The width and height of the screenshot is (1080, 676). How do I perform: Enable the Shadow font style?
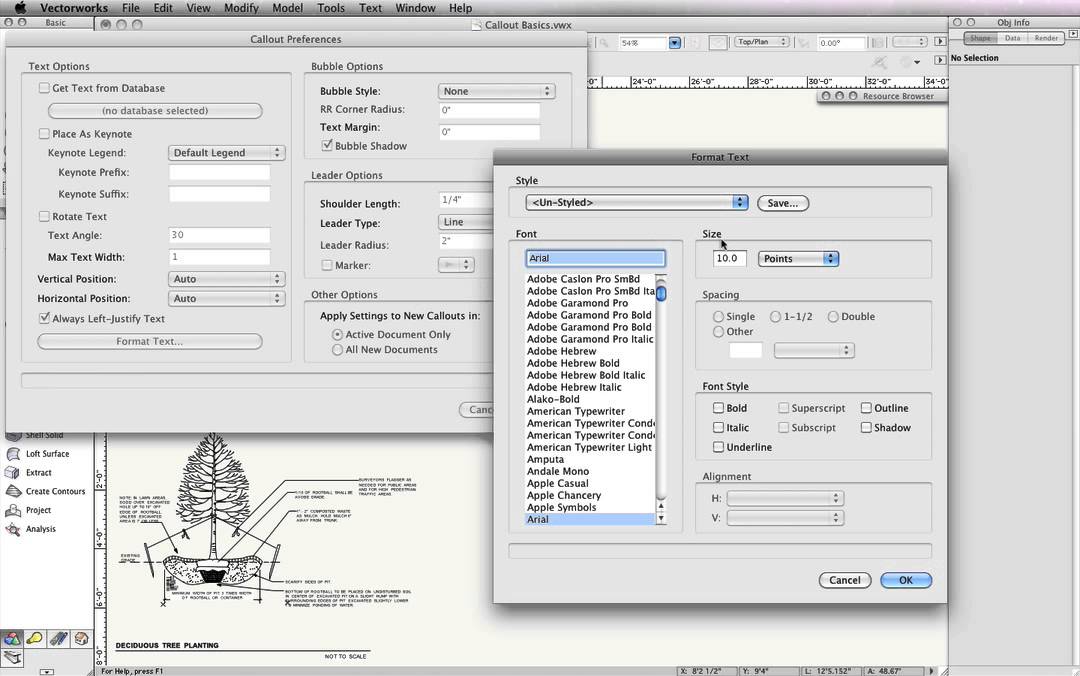pos(866,427)
